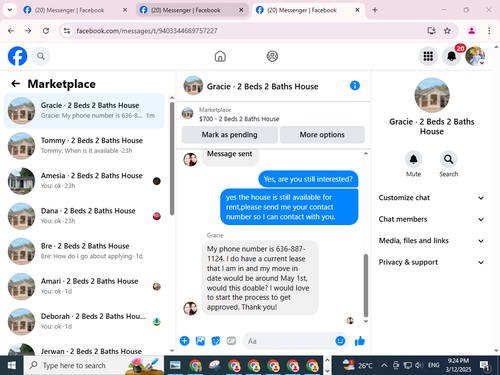Click the chat messages scrollbar
Image resolution: width=500 pixels, height=375 pixels.
tap(366, 285)
